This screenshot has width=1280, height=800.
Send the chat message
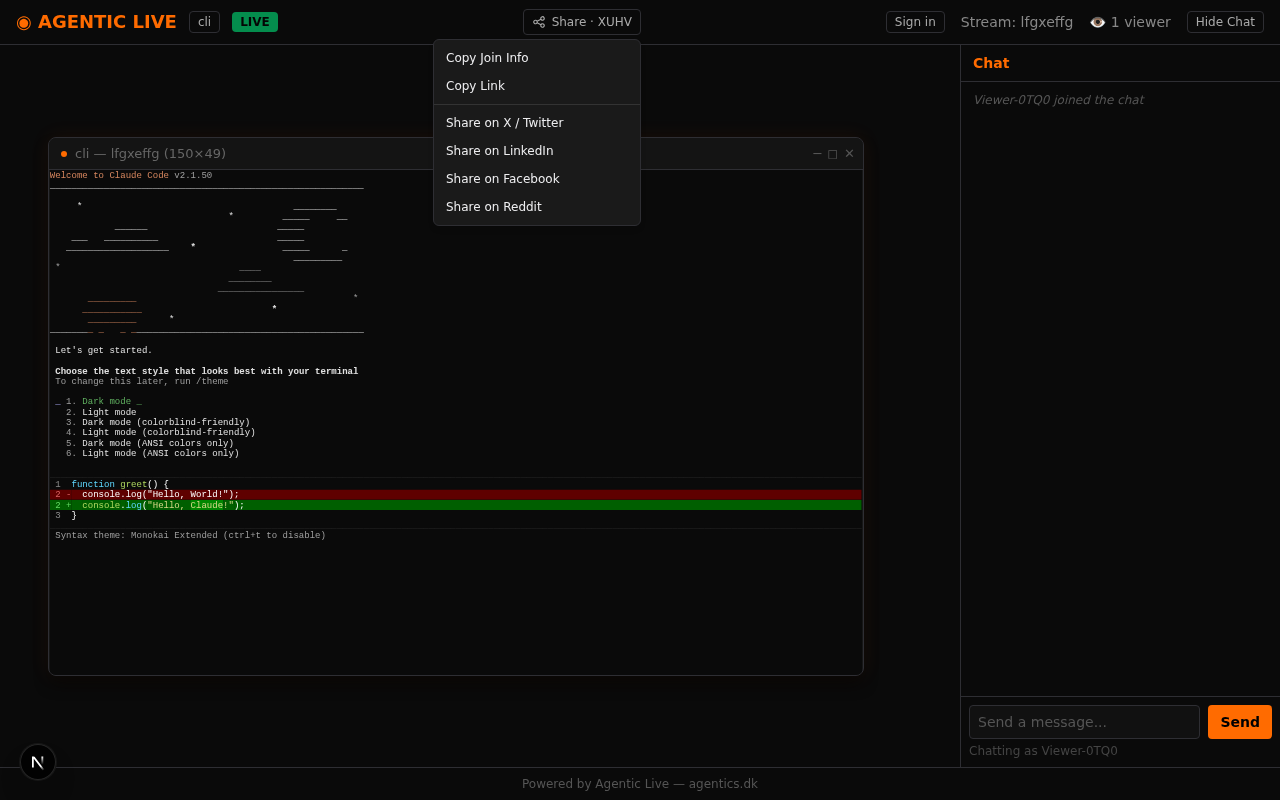(x=1239, y=722)
